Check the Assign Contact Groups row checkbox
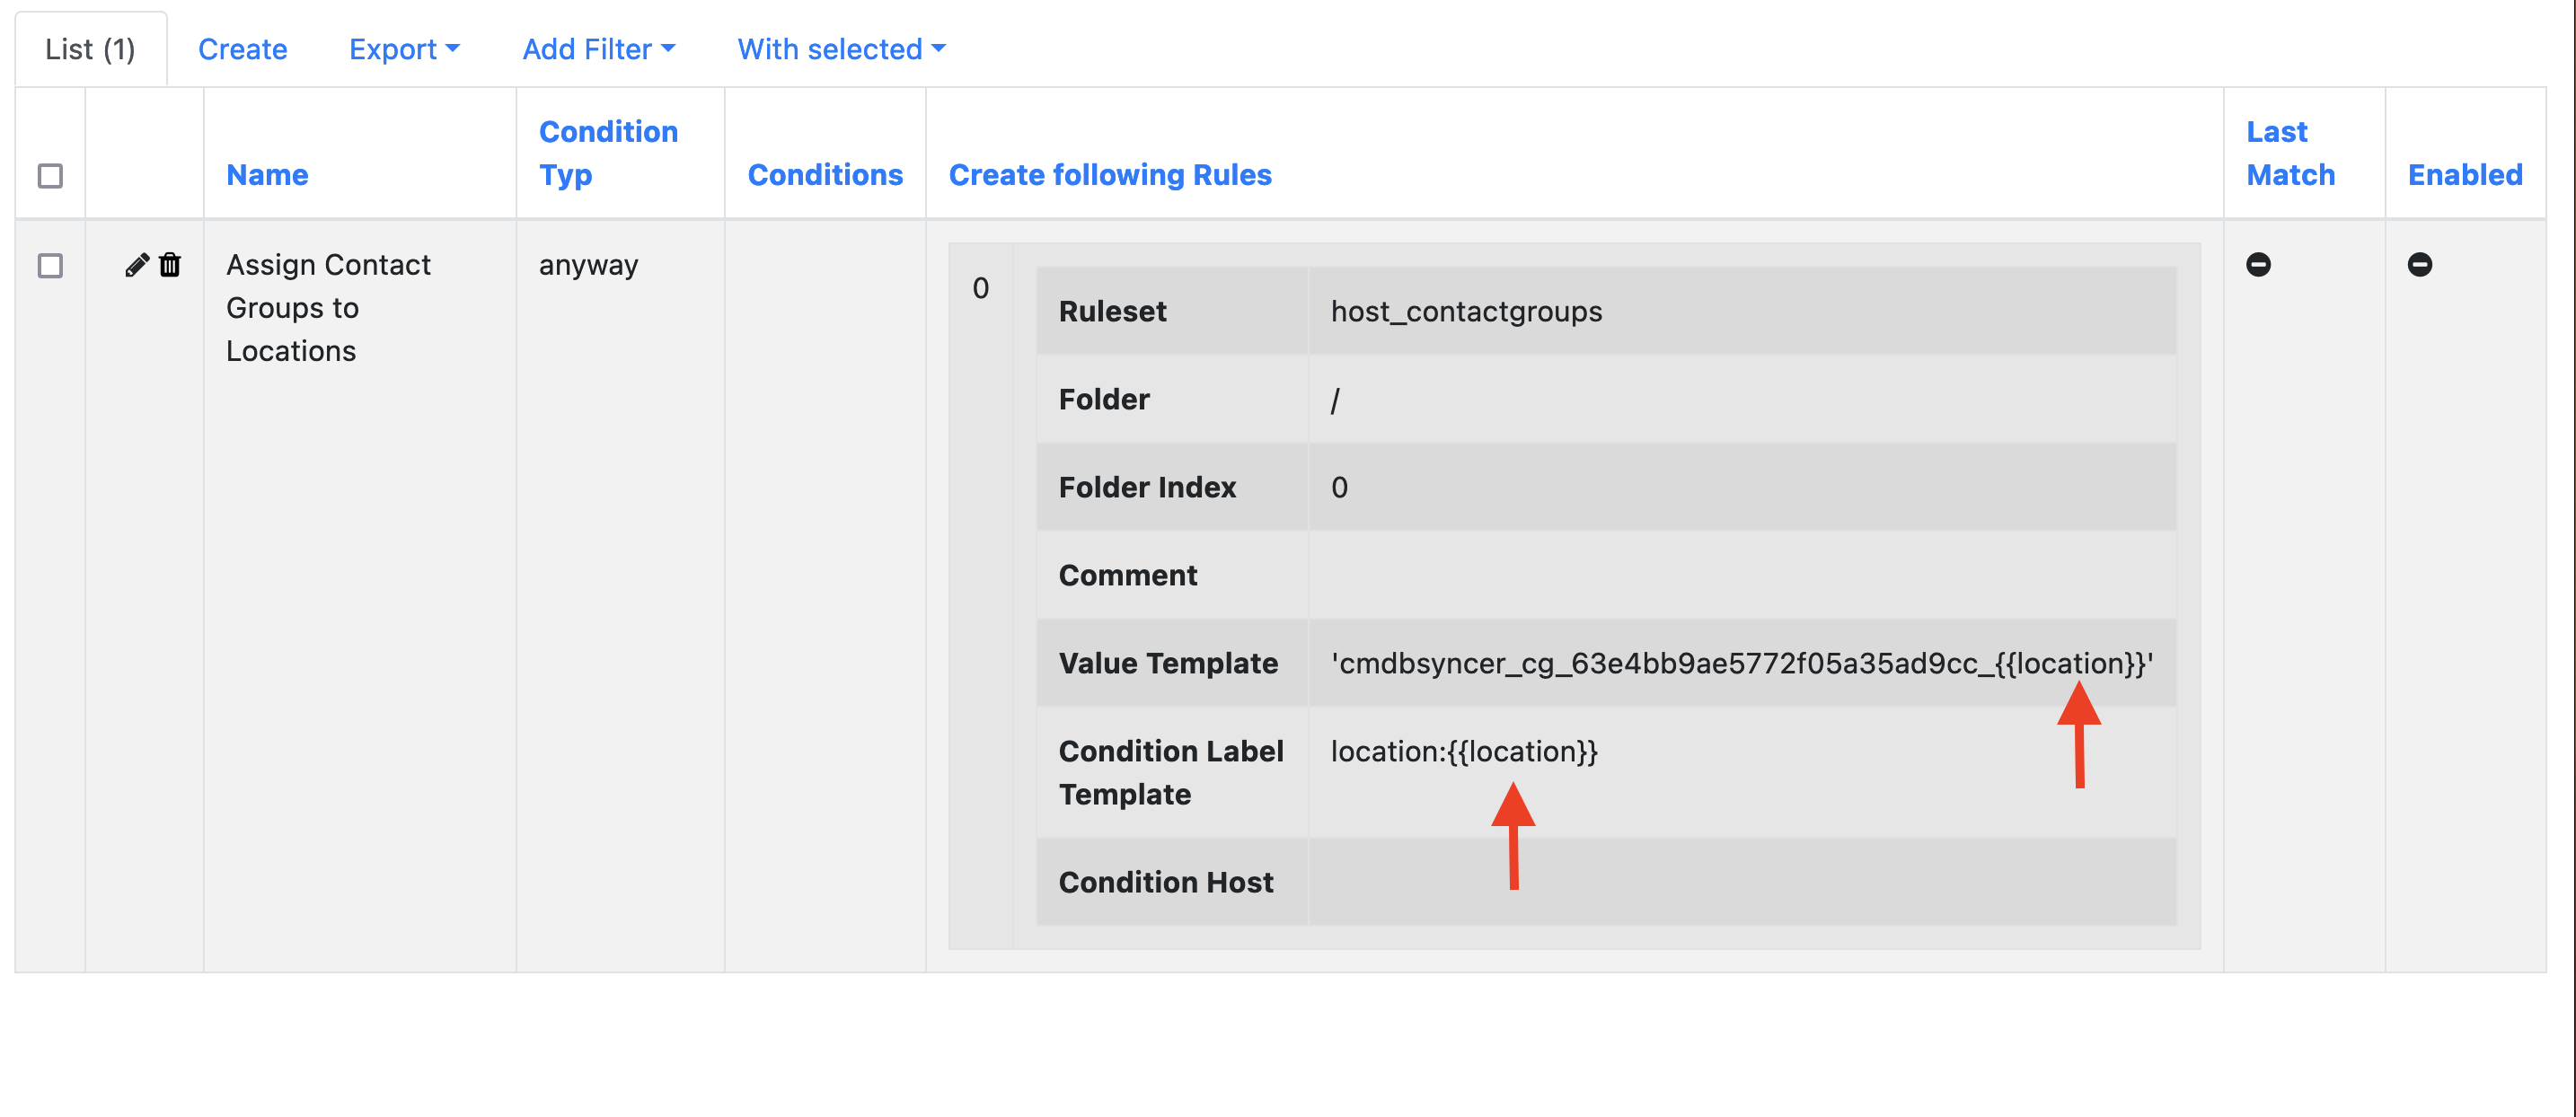The height and width of the screenshot is (1117, 2576). 50,266
